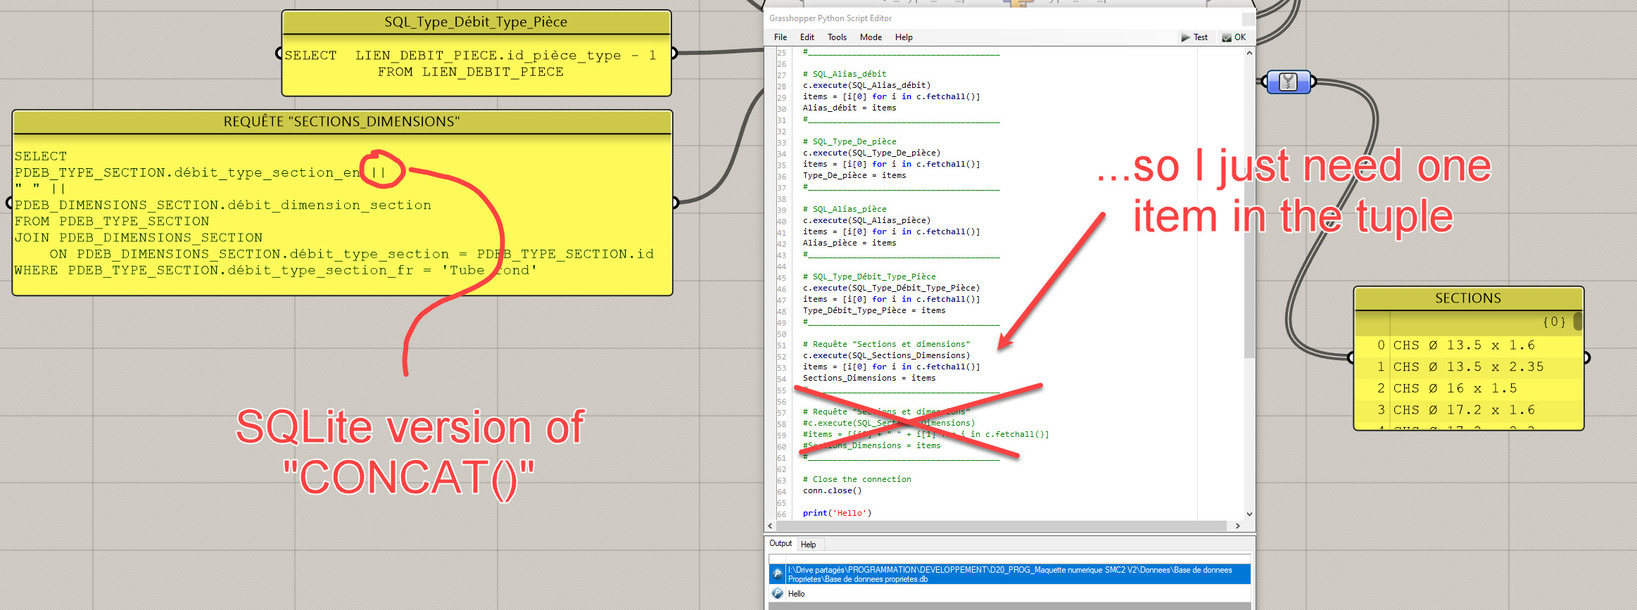Click the '# SQL_Alias_débit' comment line
Viewport: 1637px width, 610px height.
point(844,74)
